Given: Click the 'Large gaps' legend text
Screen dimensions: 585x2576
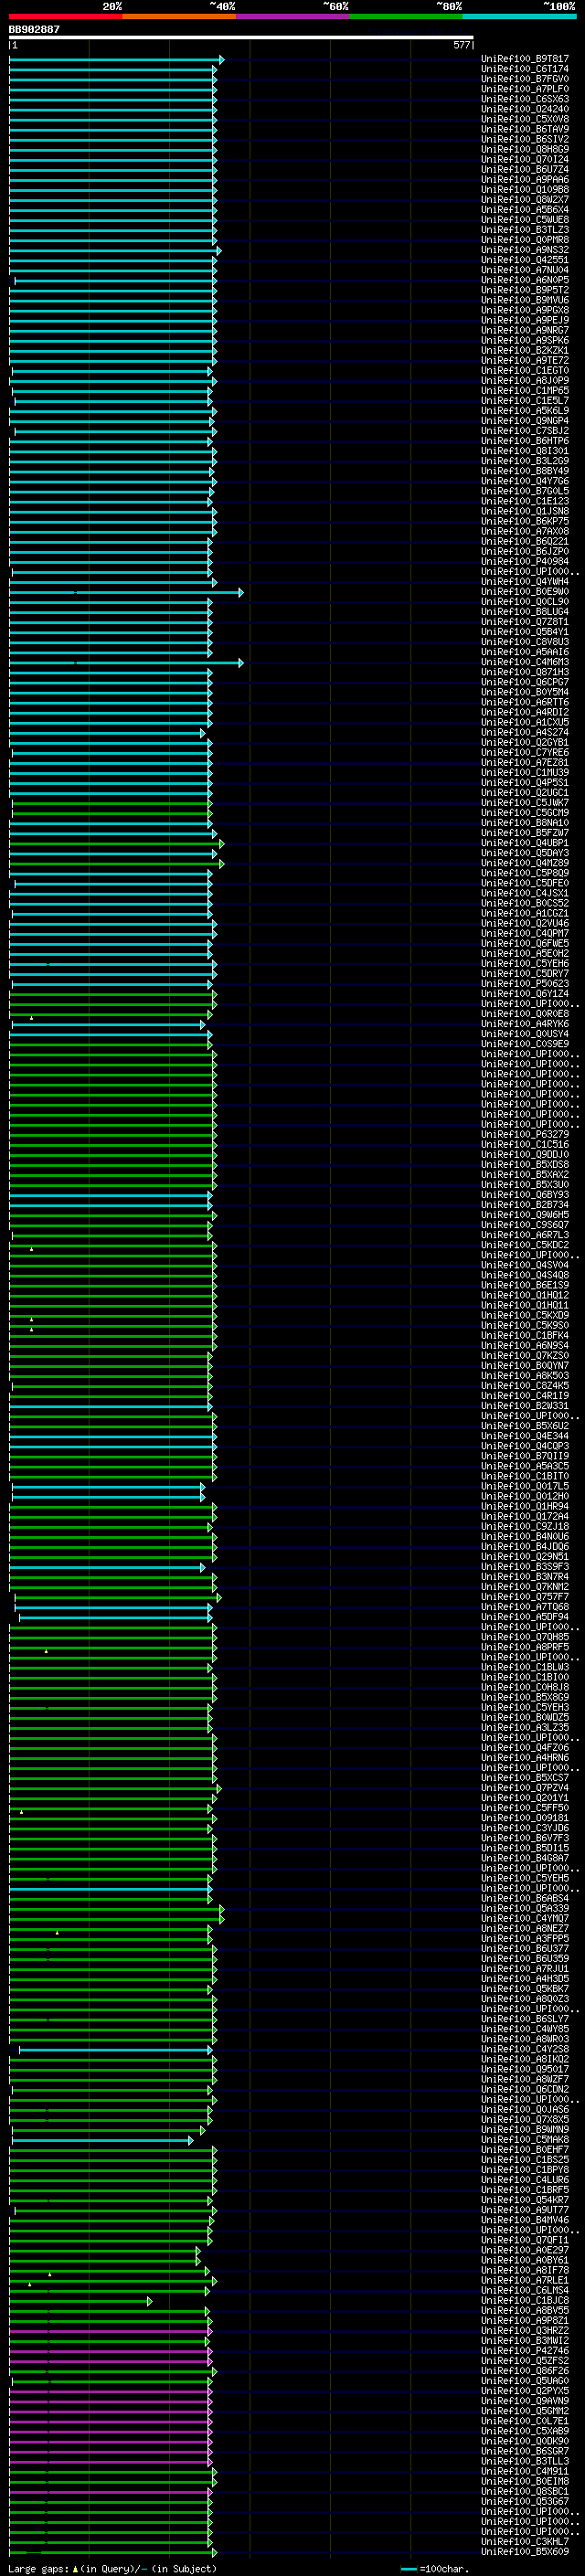Looking at the screenshot, I should [x=39, y=2568].
